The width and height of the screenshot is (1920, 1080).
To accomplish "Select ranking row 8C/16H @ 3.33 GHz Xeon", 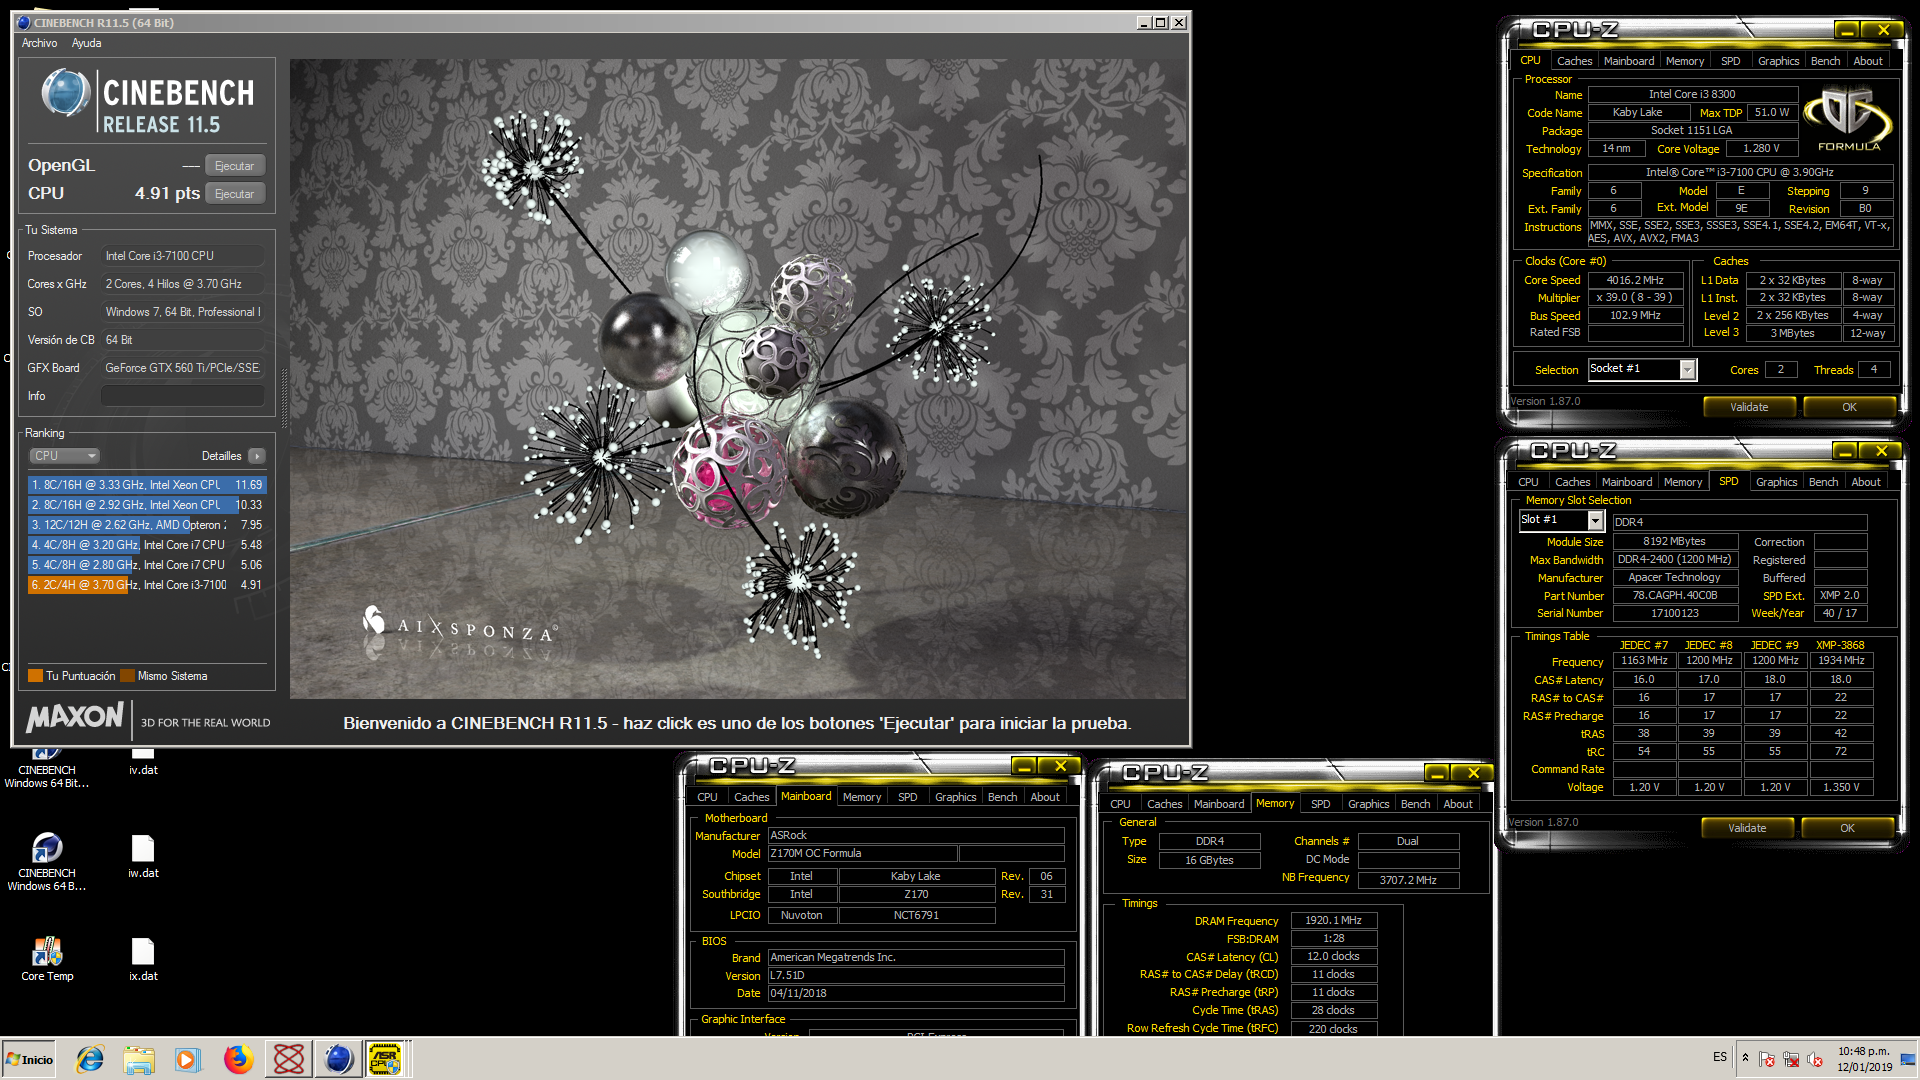I will pos(147,485).
